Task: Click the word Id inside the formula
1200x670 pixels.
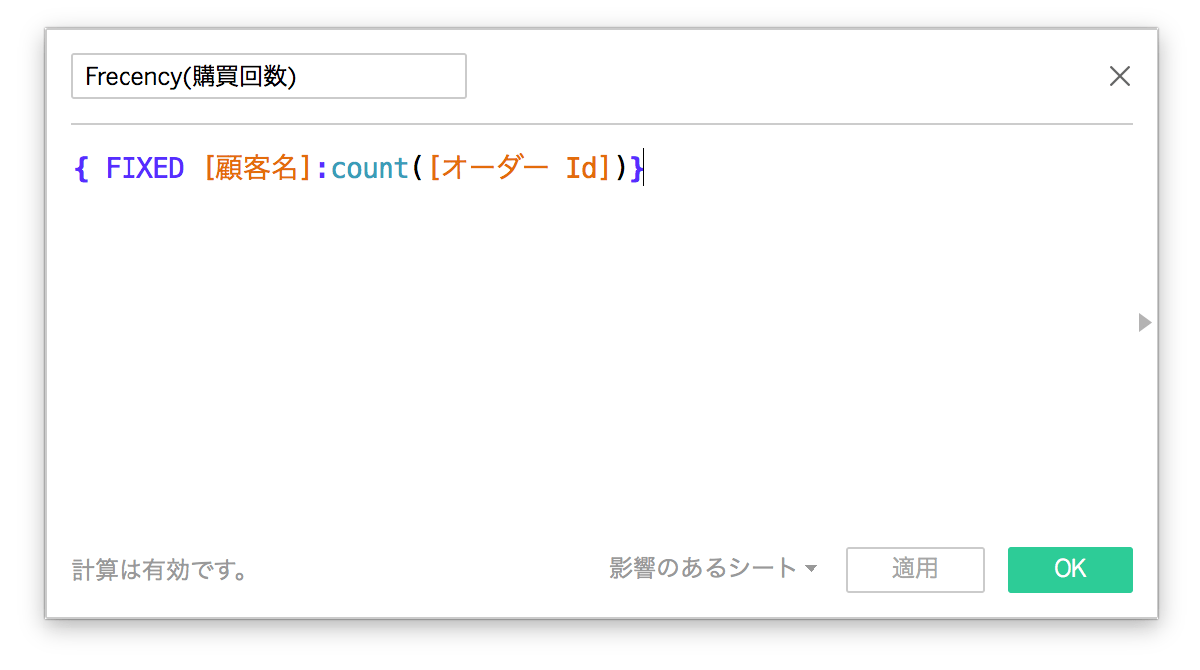Action: (580, 169)
